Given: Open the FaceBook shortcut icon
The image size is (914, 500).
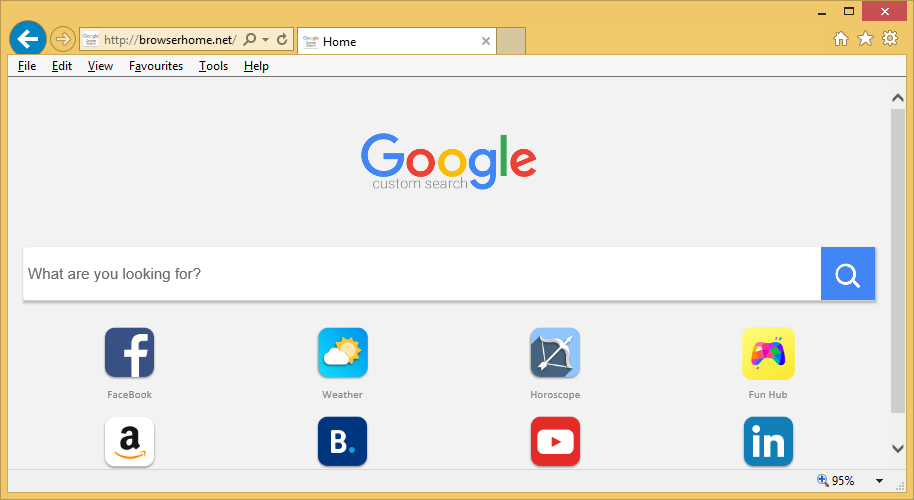Looking at the screenshot, I should point(129,353).
